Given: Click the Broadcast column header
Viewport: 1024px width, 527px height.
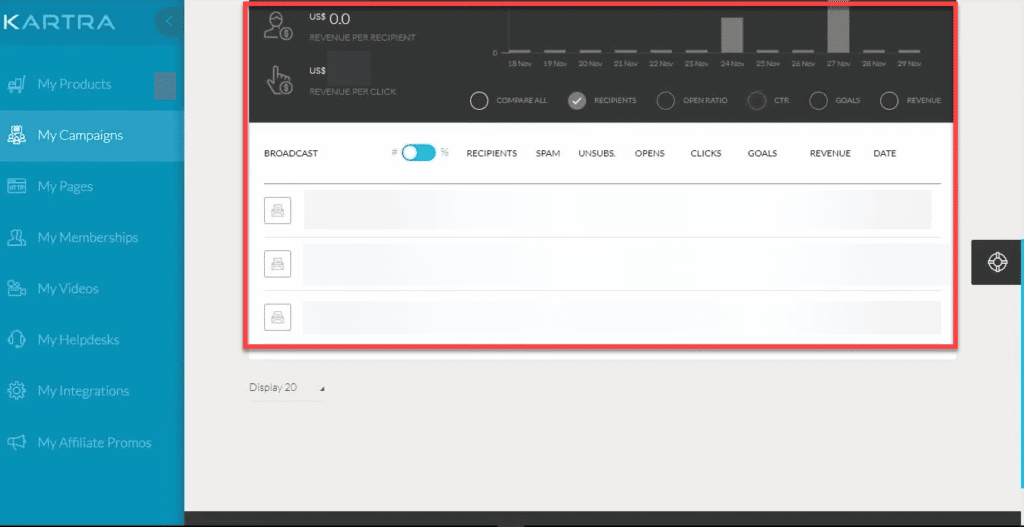Looking at the screenshot, I should [x=291, y=153].
